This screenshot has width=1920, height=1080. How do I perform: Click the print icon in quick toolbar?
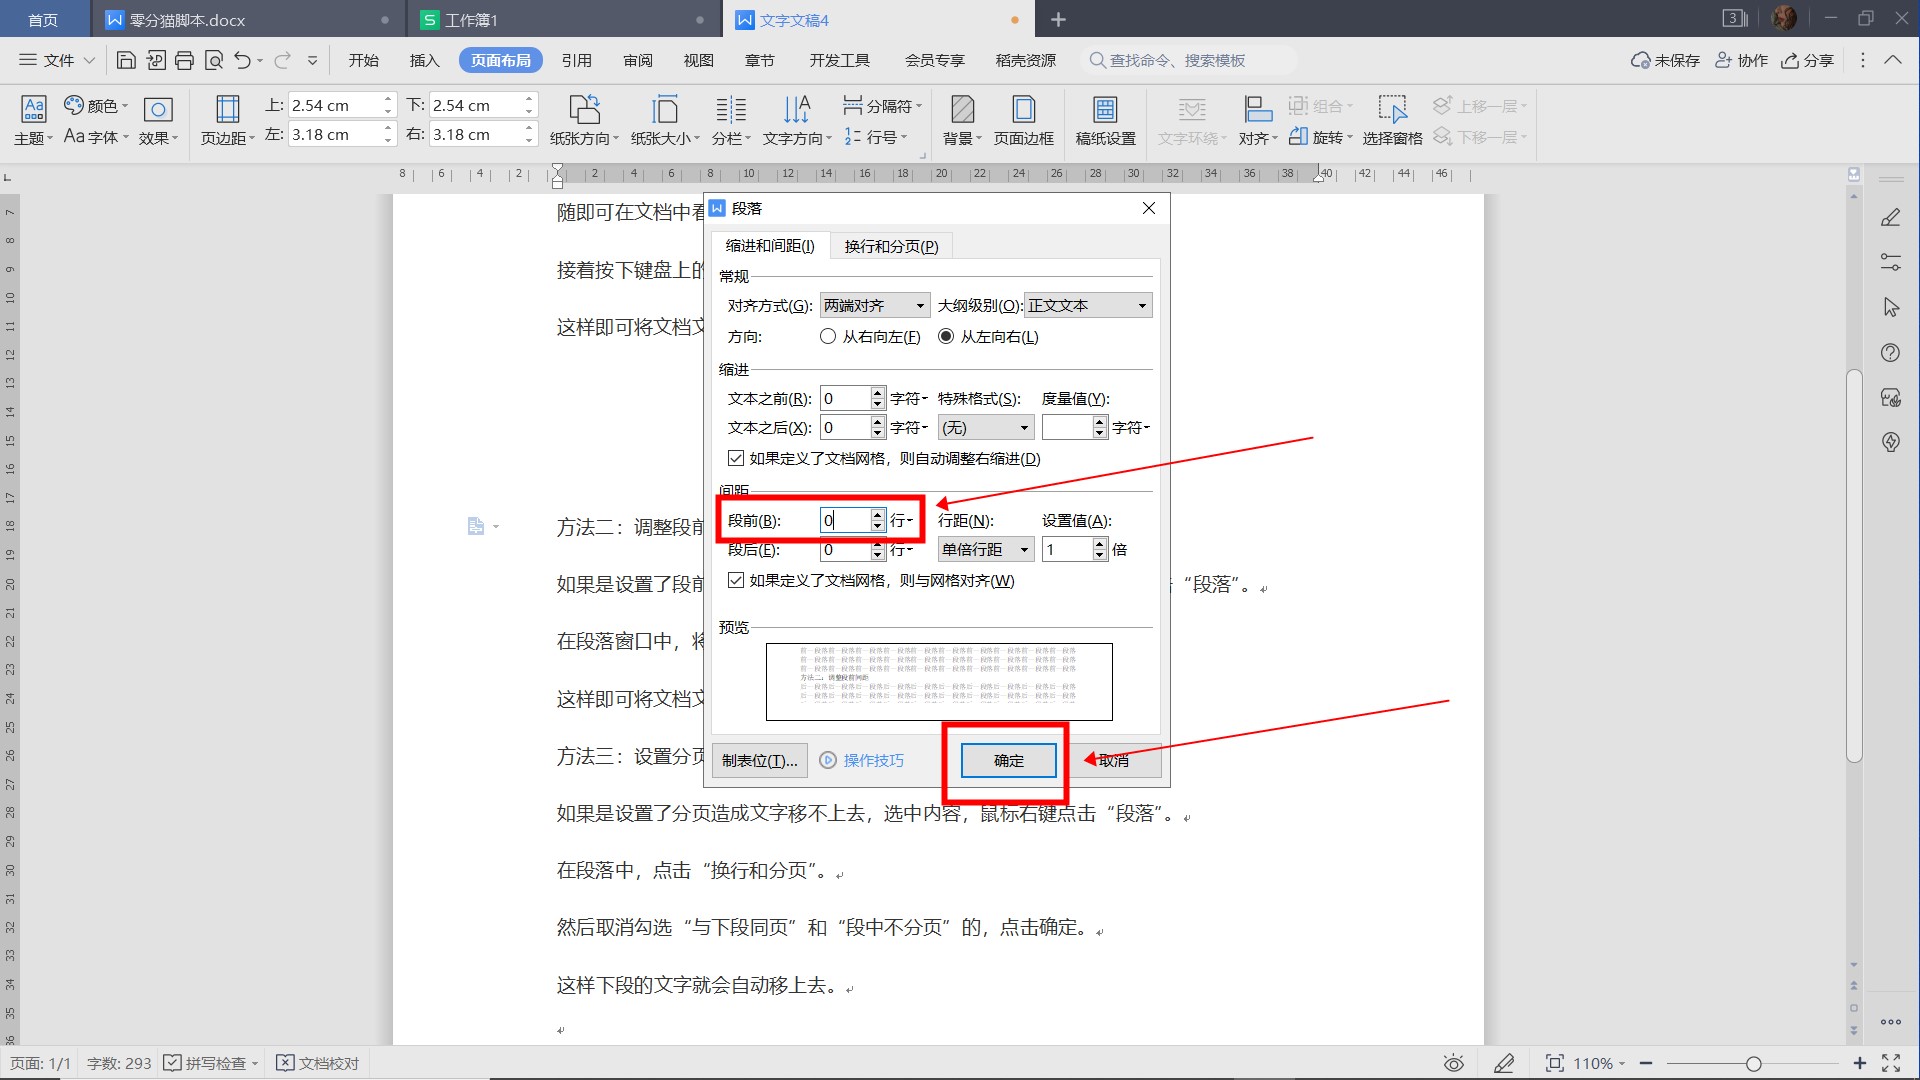[184, 61]
